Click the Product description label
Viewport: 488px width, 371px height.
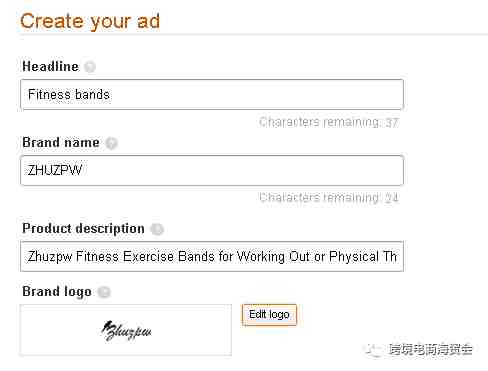coord(83,229)
